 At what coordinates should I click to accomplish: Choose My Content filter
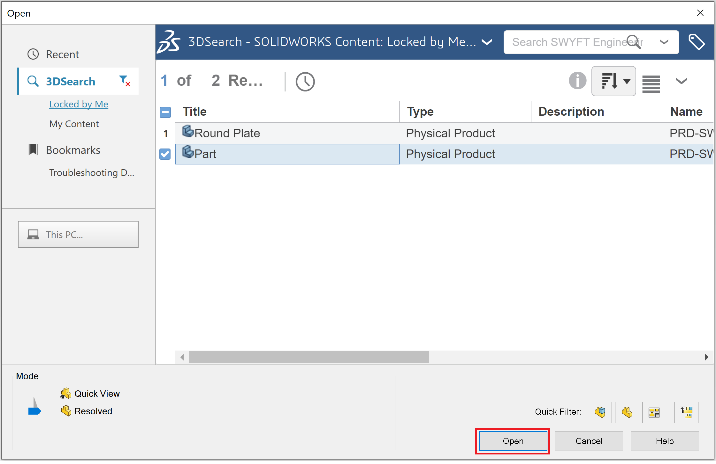74,124
